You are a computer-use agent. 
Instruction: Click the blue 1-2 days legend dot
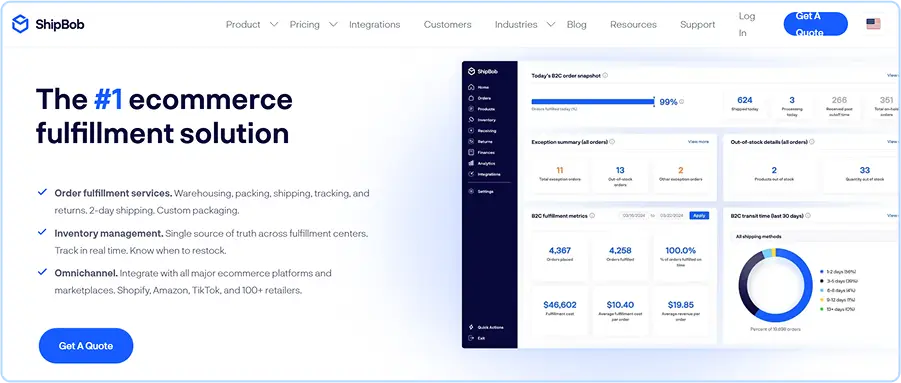pyautogui.click(x=822, y=271)
